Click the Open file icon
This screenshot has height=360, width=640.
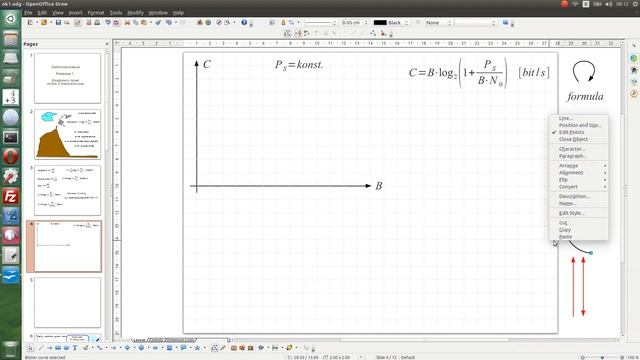tap(44, 22)
